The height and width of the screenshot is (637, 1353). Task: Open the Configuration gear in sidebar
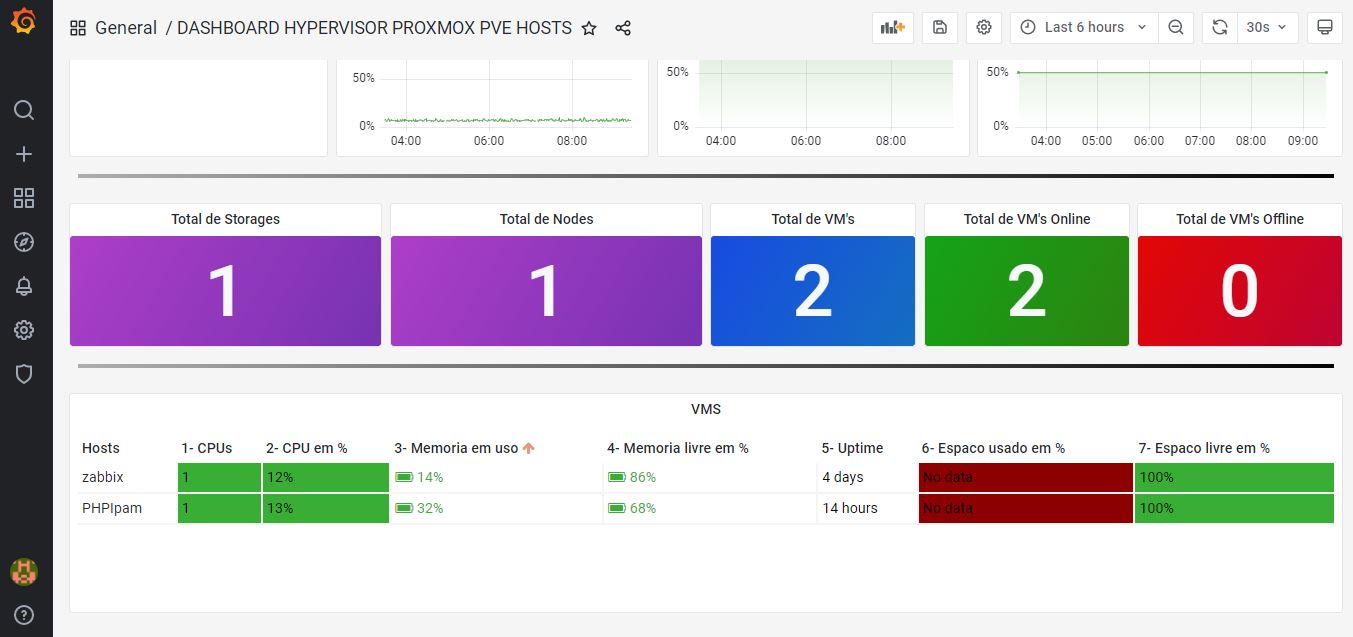click(24, 330)
